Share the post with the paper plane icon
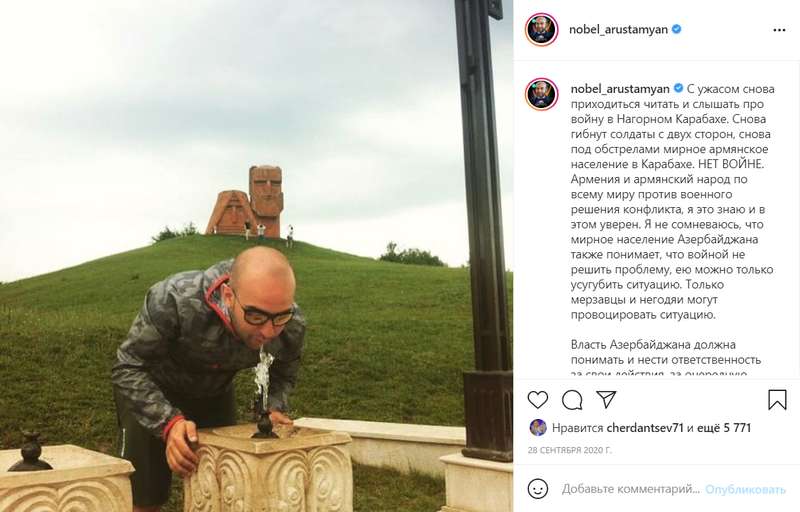 606,399
